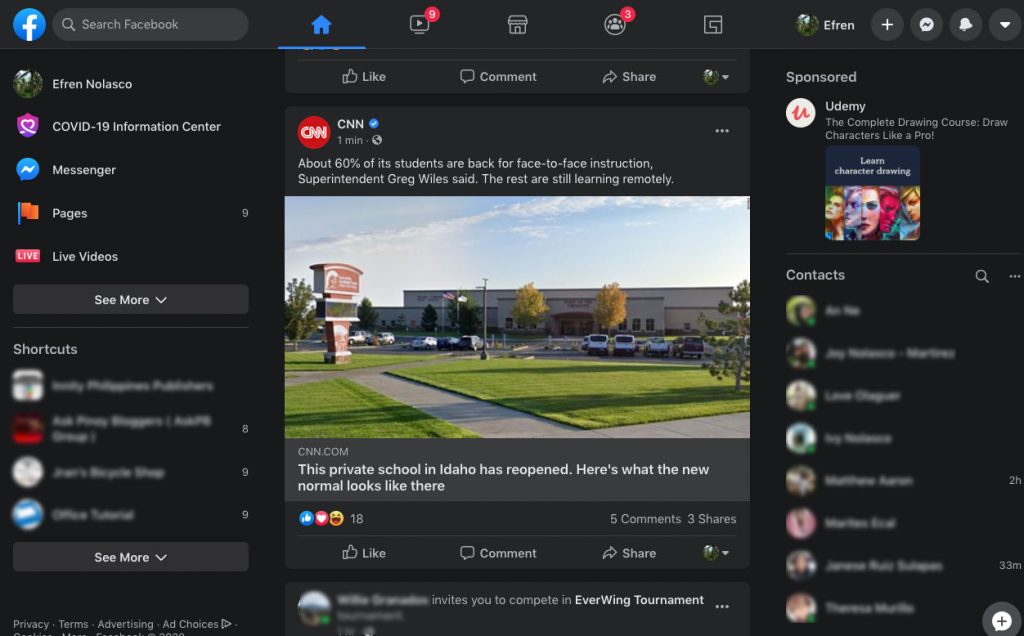Open 5 Comments on CNN post
Screen dimensions: 1024x636
(x=645, y=518)
